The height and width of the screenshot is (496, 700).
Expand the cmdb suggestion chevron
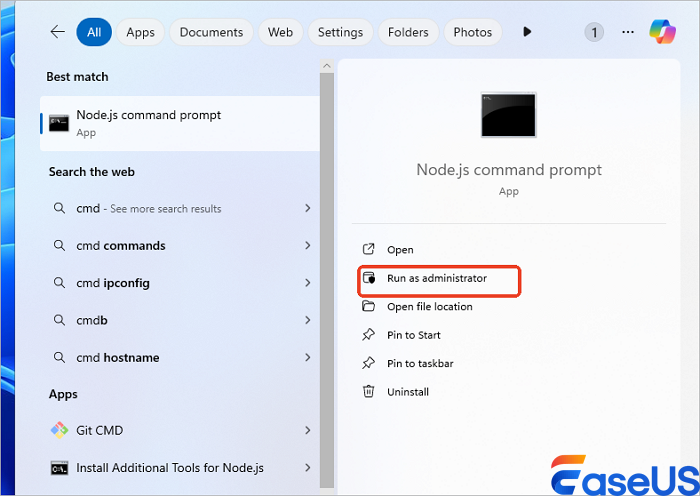(308, 320)
